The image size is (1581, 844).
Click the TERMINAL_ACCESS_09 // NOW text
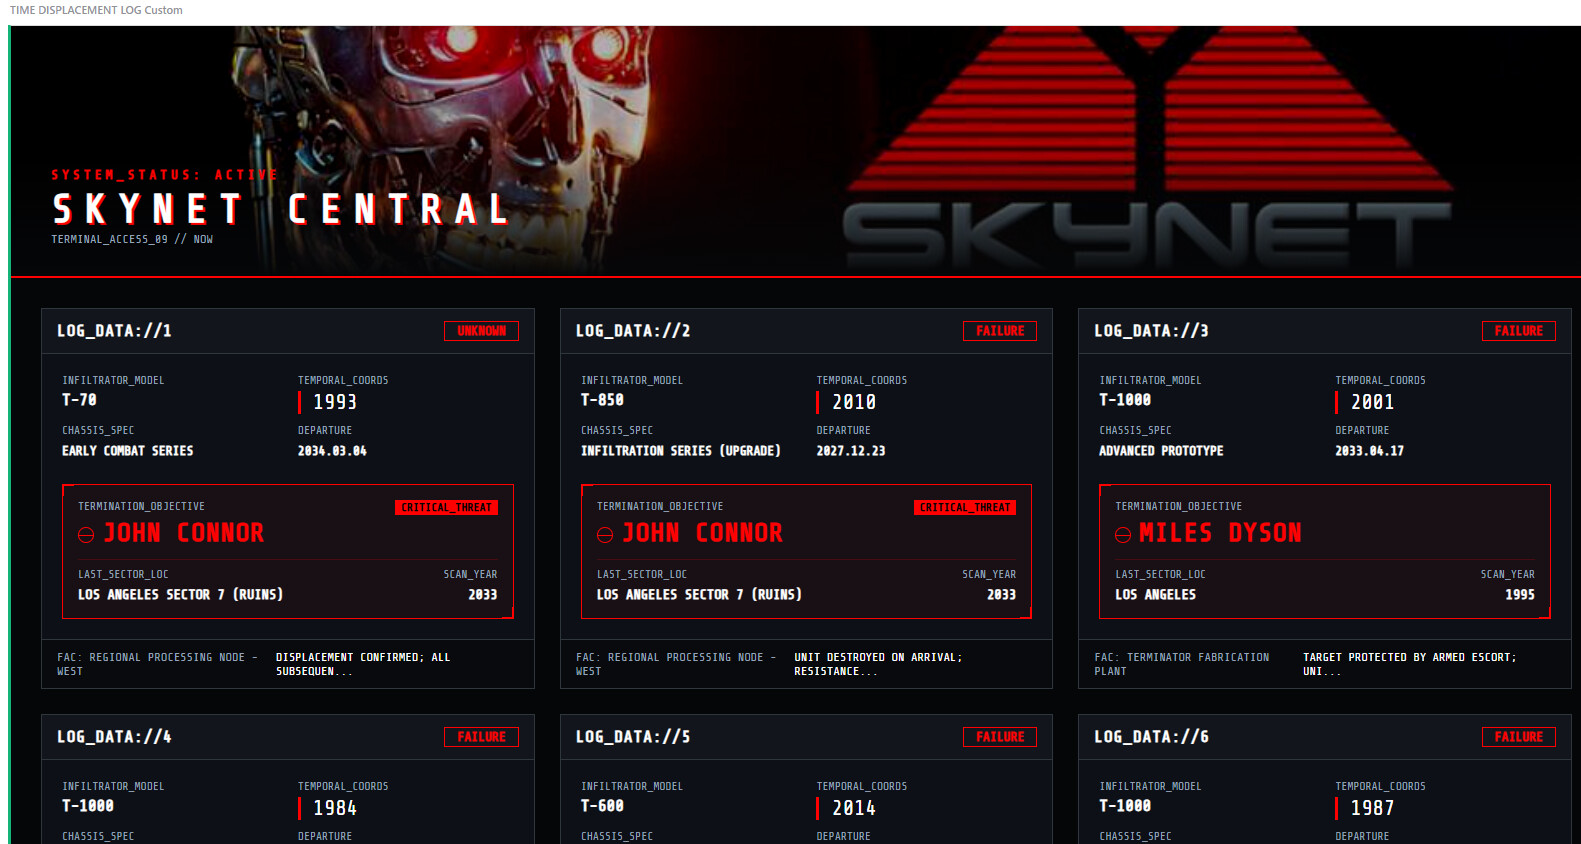click(x=132, y=240)
